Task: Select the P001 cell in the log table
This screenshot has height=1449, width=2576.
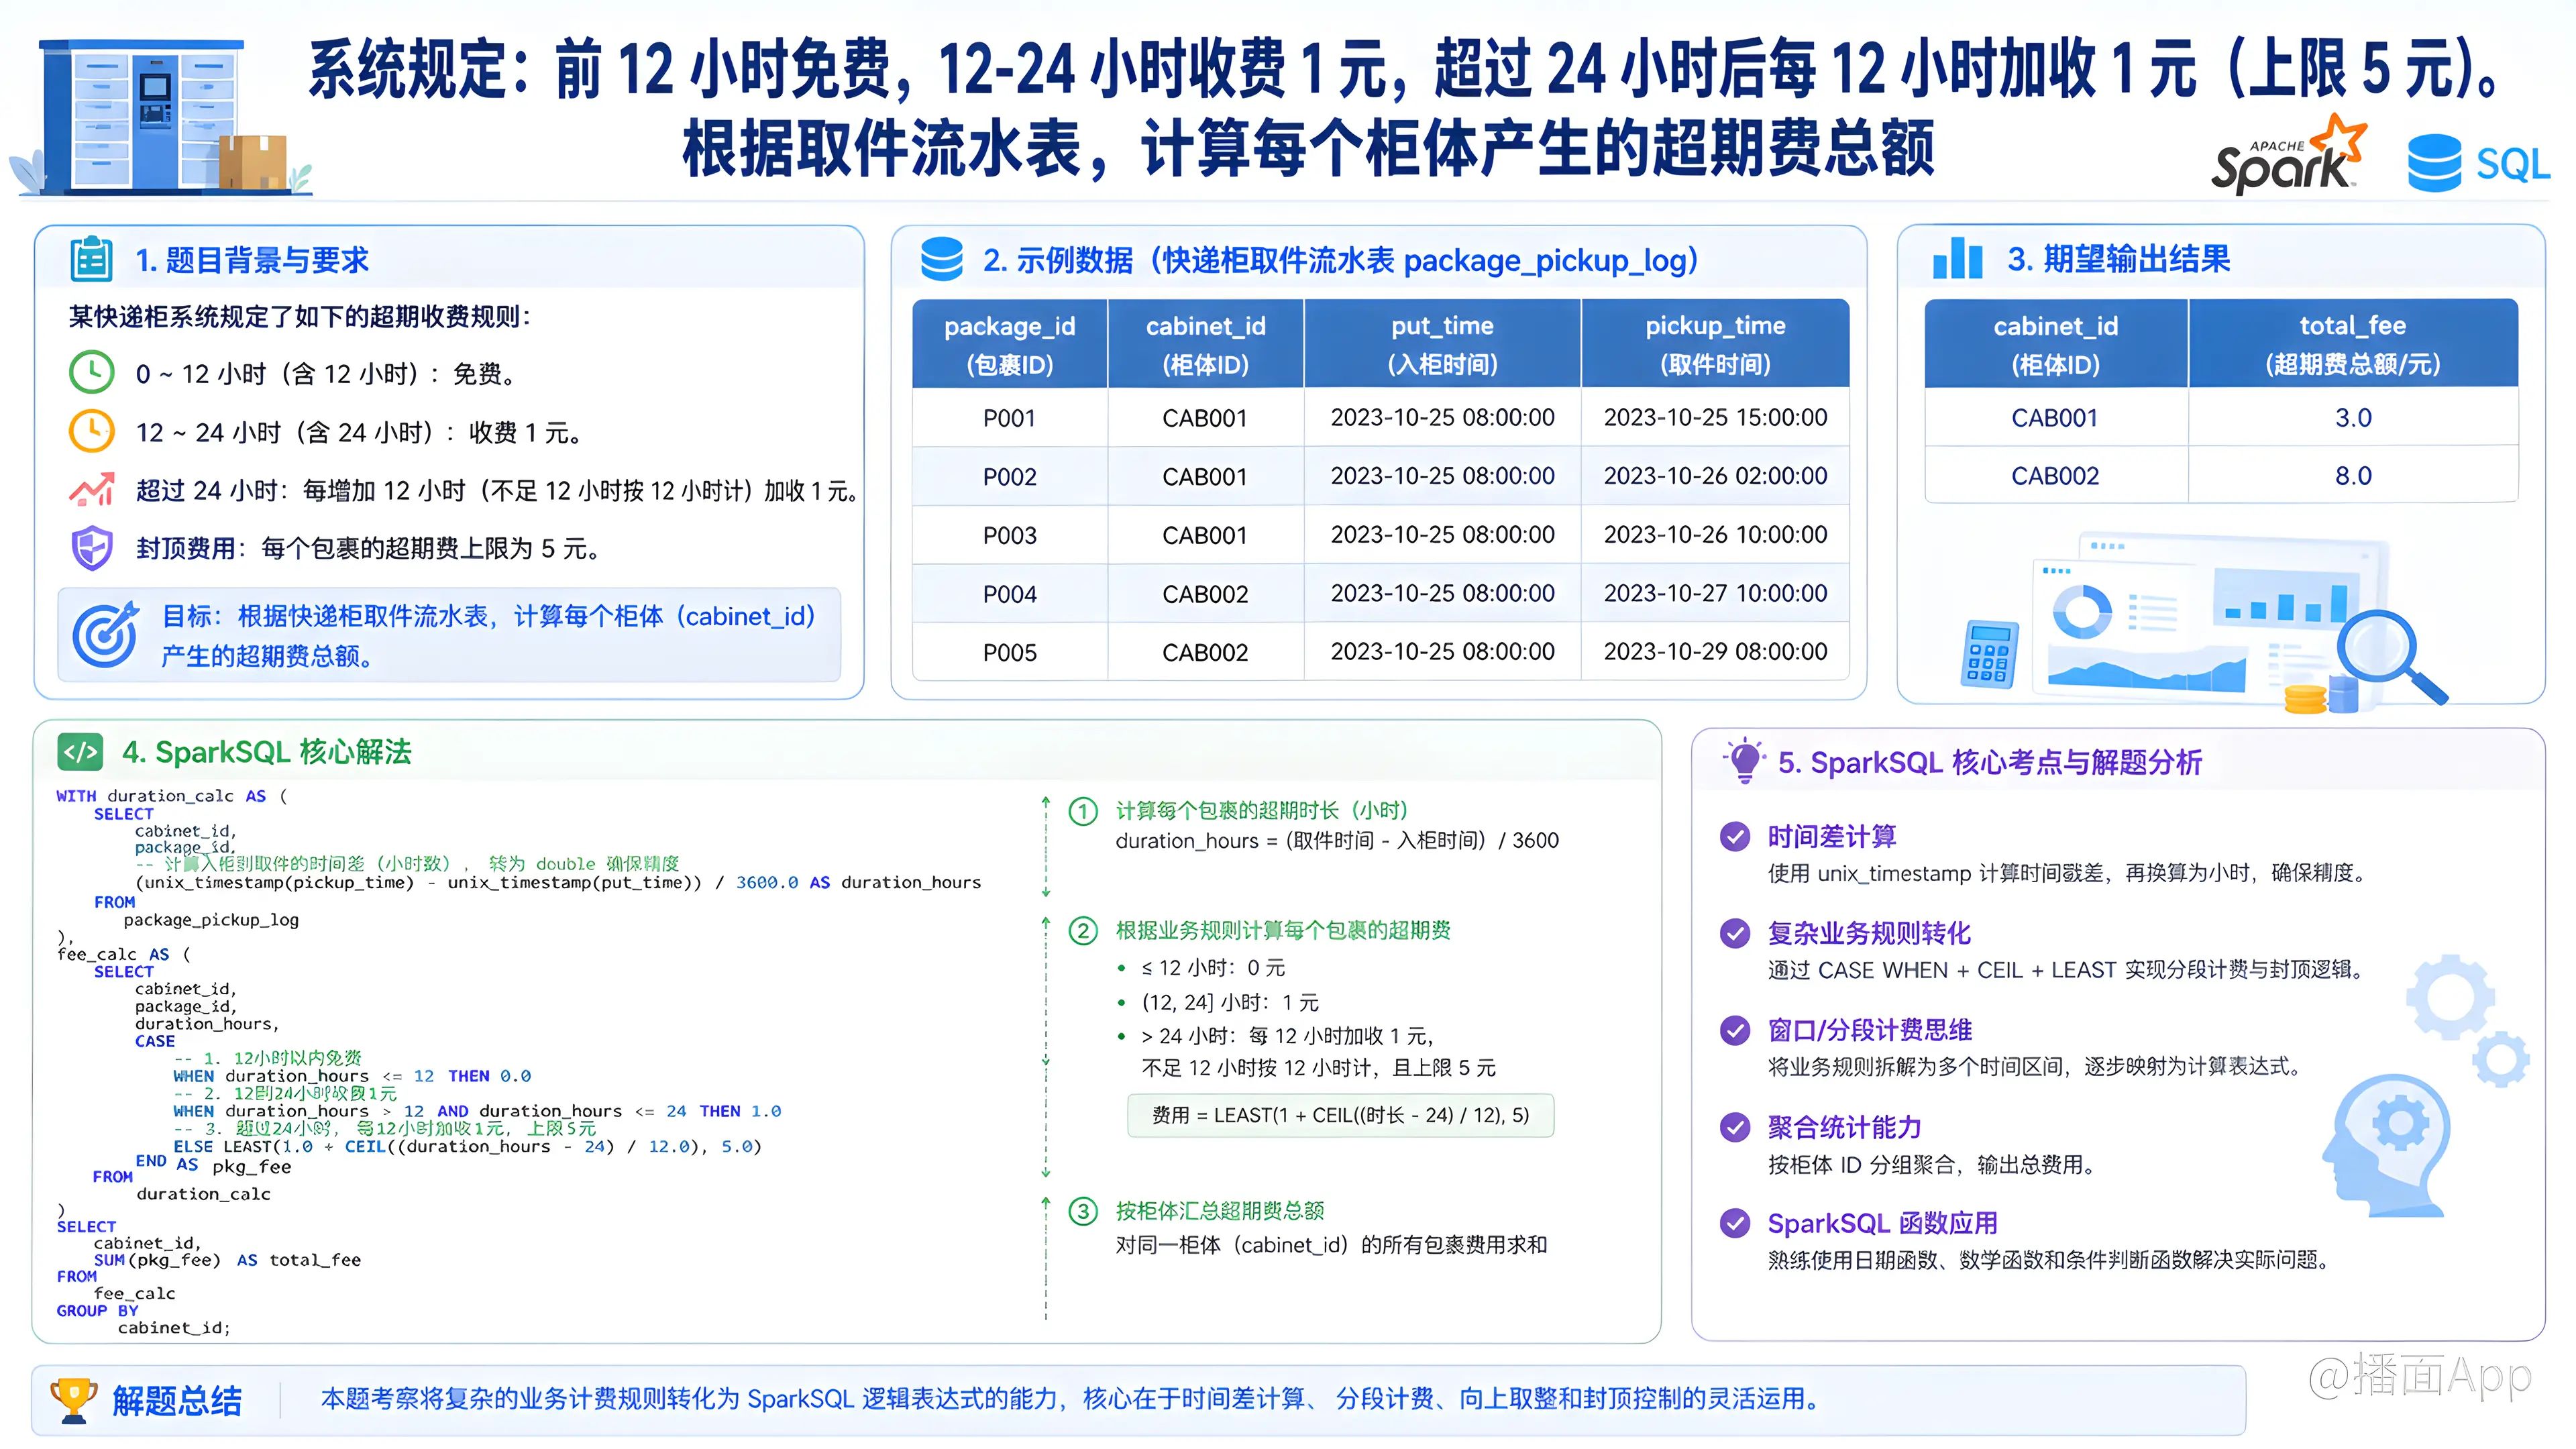Action: point(1009,418)
